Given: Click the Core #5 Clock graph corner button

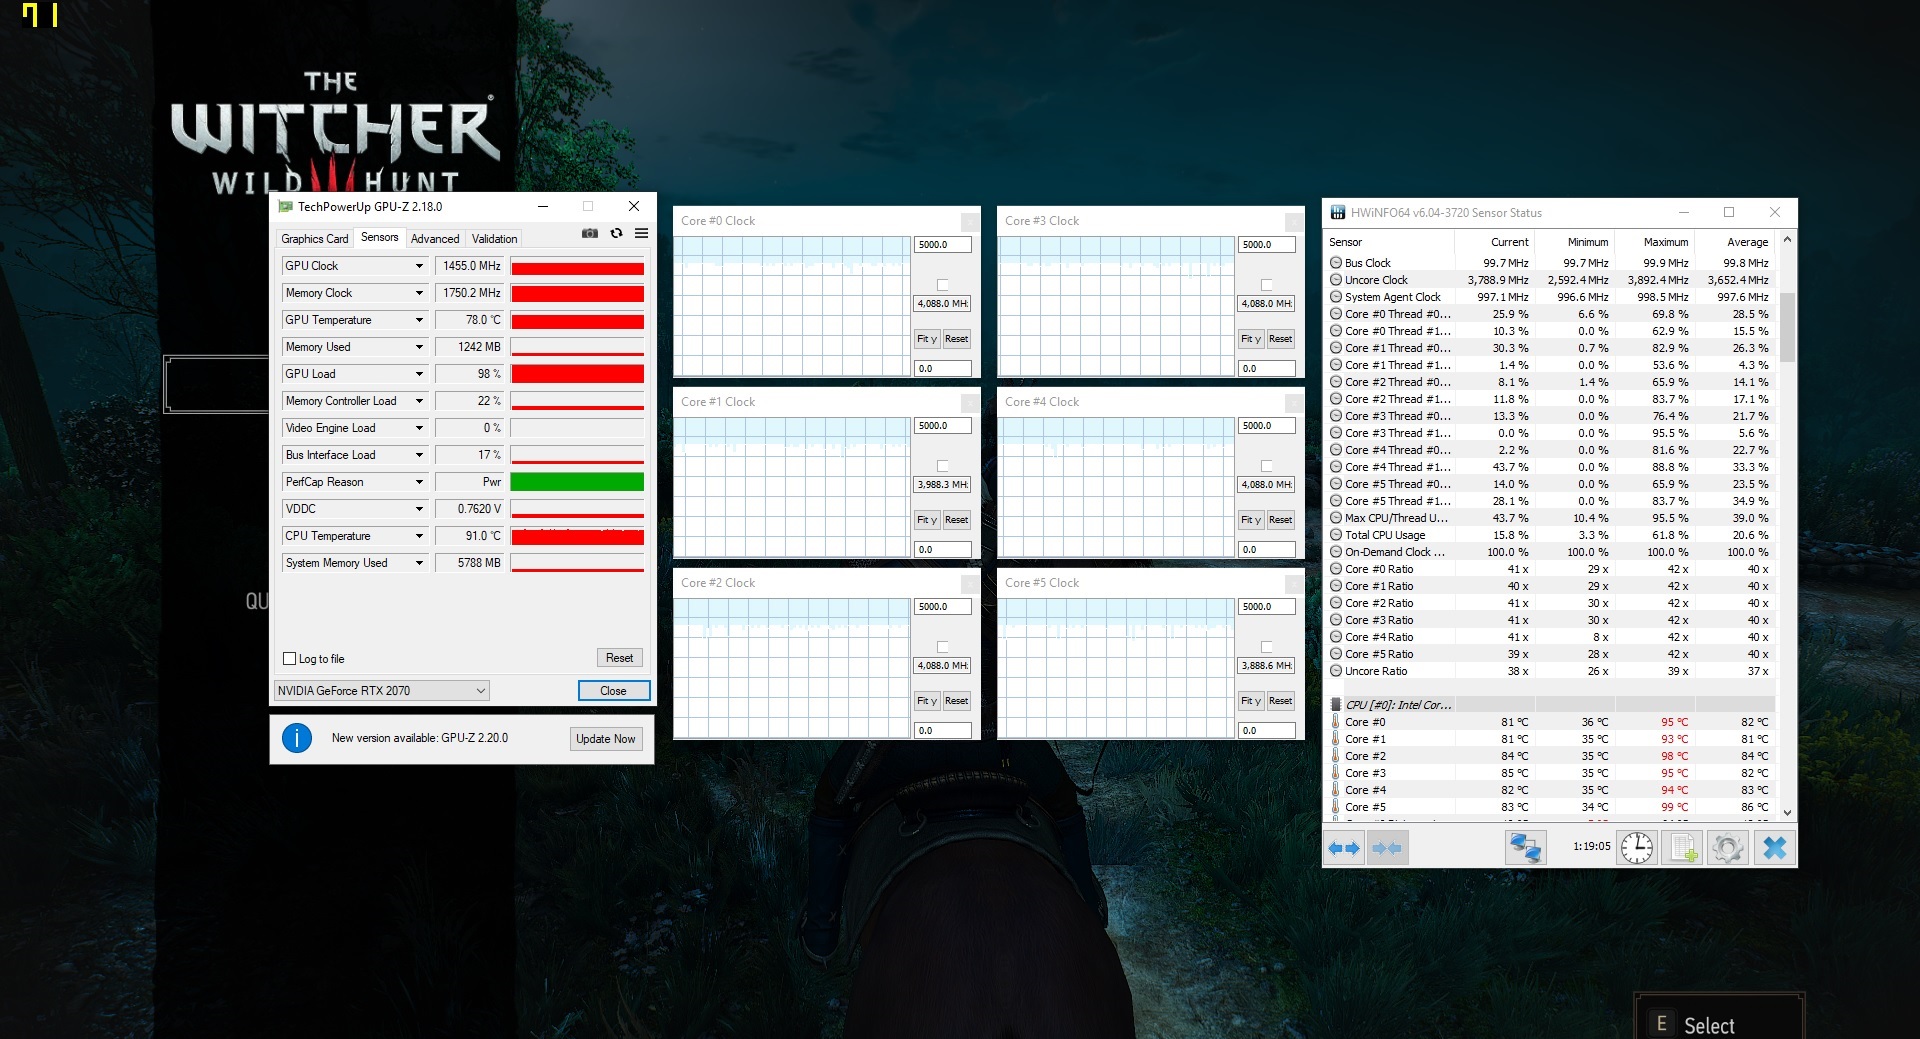Looking at the screenshot, I should click(1294, 583).
